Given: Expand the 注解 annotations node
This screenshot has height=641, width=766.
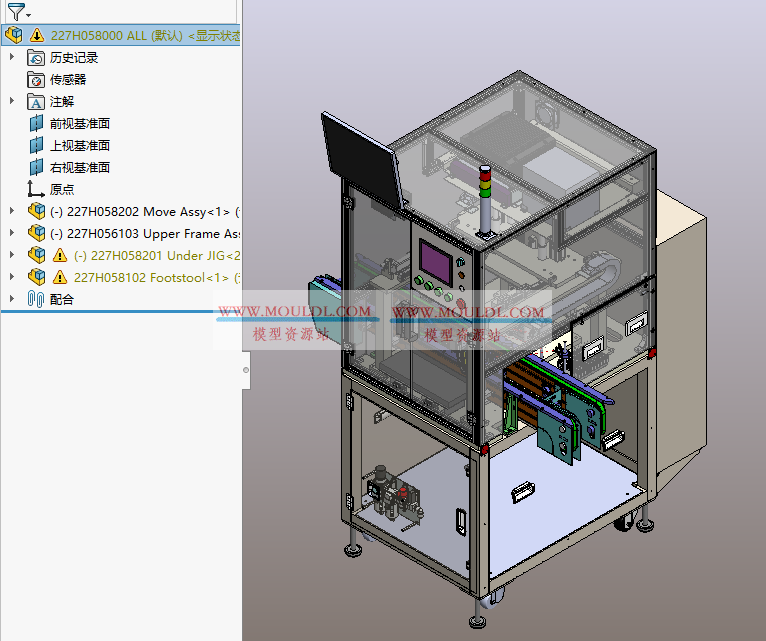Looking at the screenshot, I should coord(12,101).
